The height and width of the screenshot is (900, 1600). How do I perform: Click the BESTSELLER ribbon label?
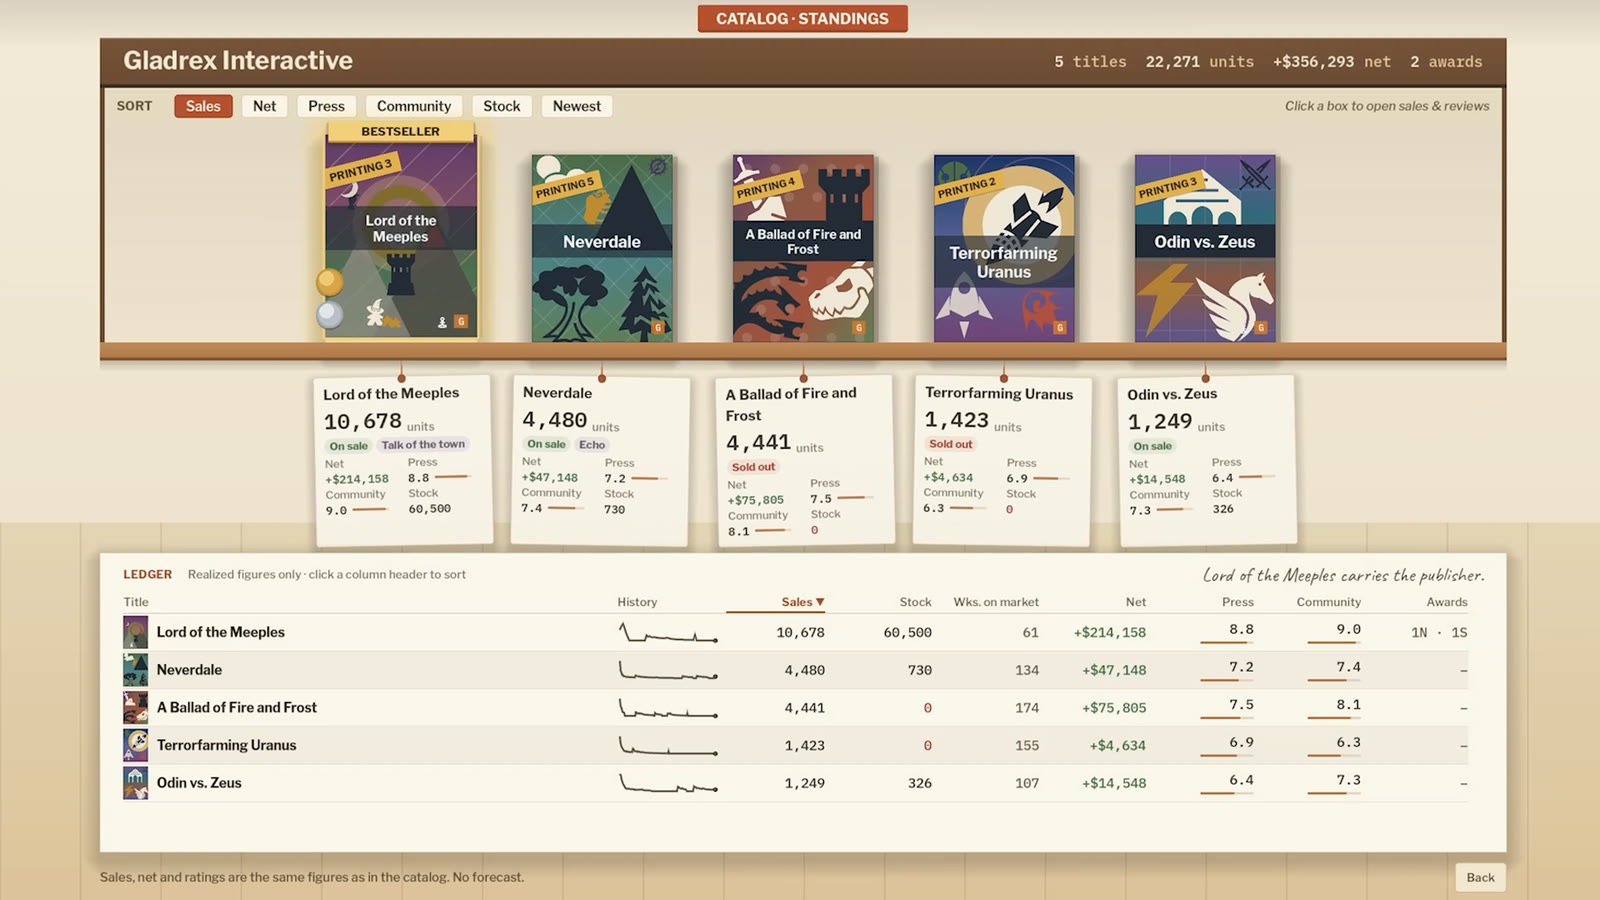(400, 131)
